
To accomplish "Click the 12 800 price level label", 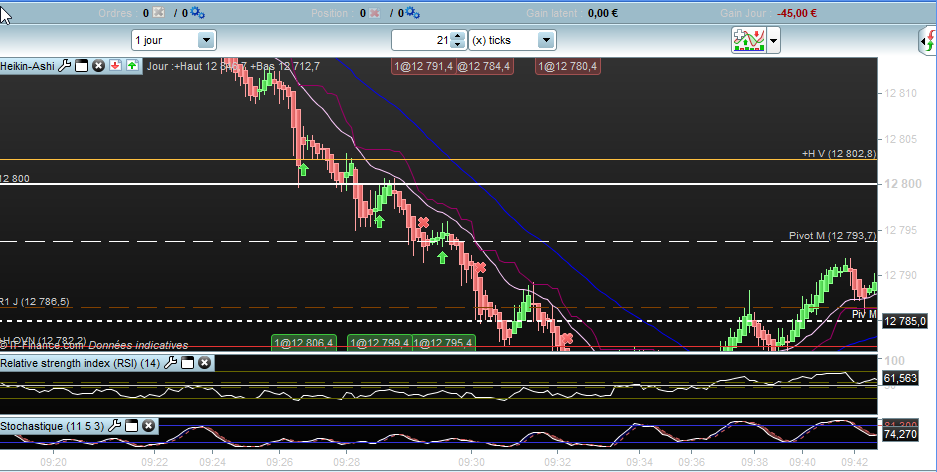I will pos(15,179).
